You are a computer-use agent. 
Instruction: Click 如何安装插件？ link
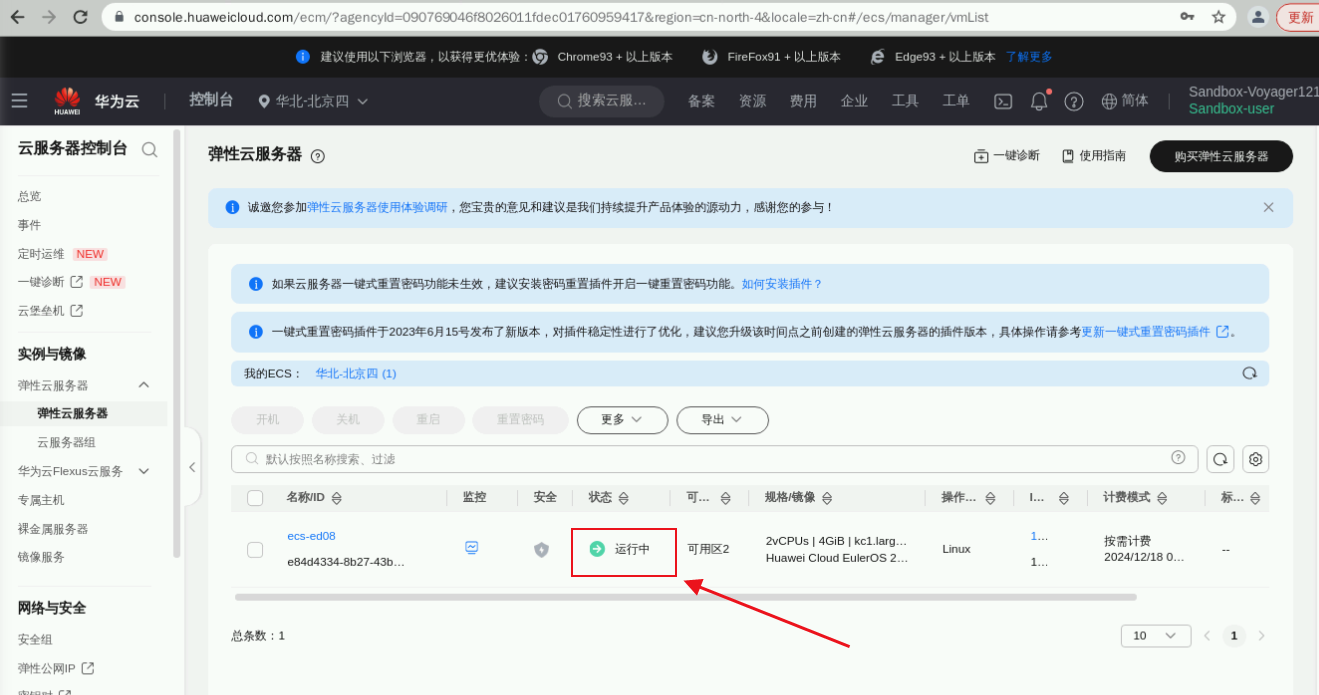click(782, 284)
